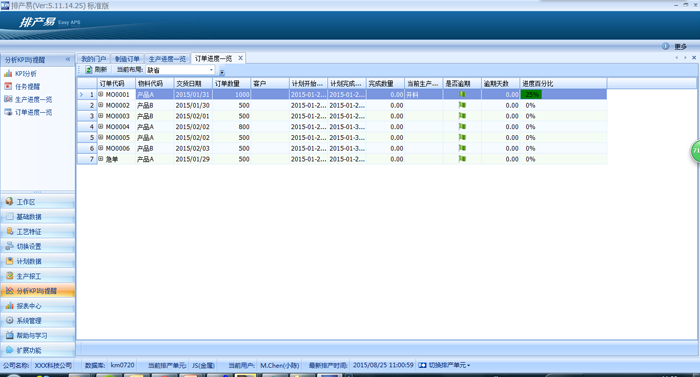
Task: Click the 切换排产单元 icon in status bar
Action: point(422,365)
